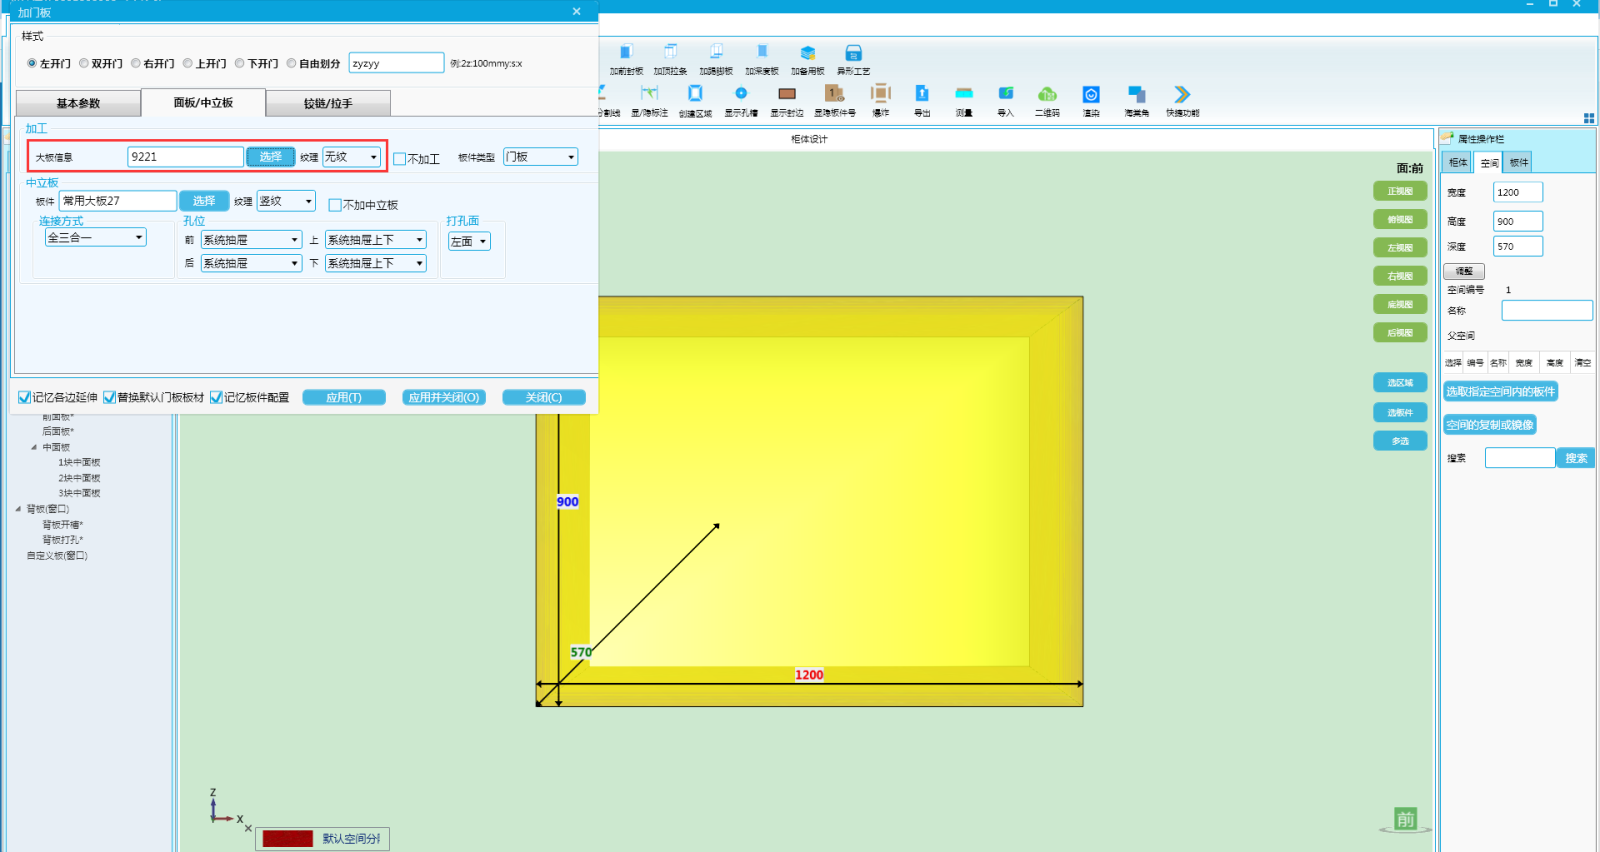Open the 打孔面 左面 dropdown
The image size is (1600, 852).
pyautogui.click(x=469, y=242)
